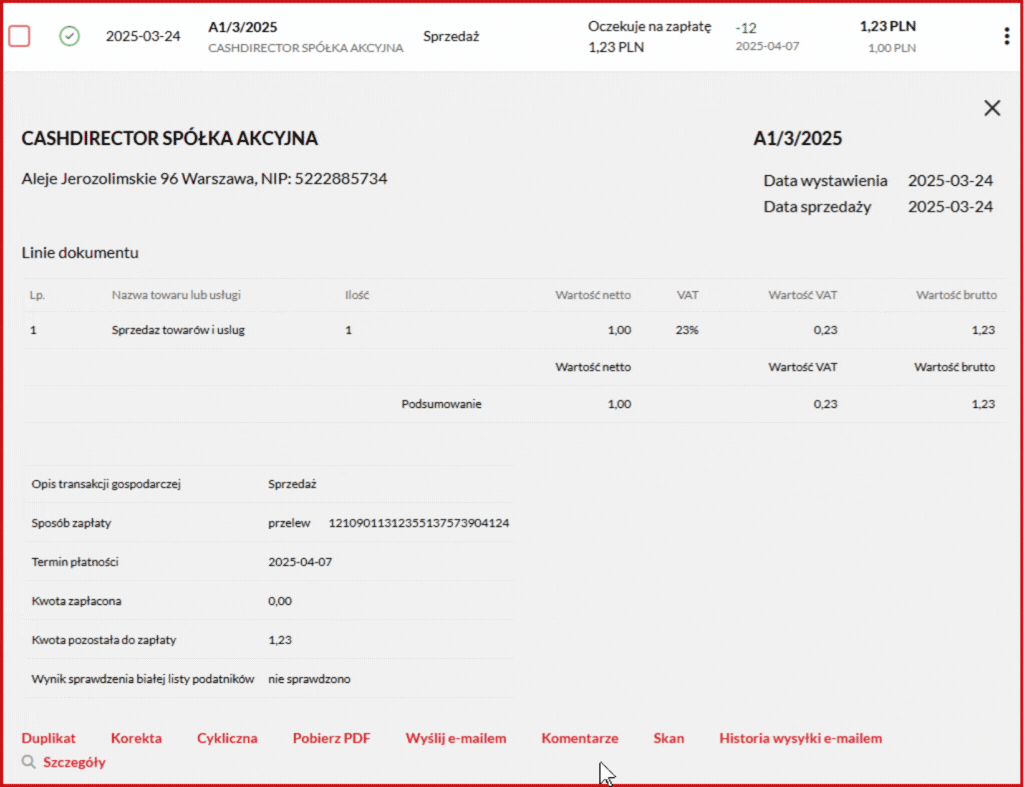This screenshot has height=787, width=1024.
Task: Click the Termin płatności value 2025-04-07
Action: pos(300,562)
